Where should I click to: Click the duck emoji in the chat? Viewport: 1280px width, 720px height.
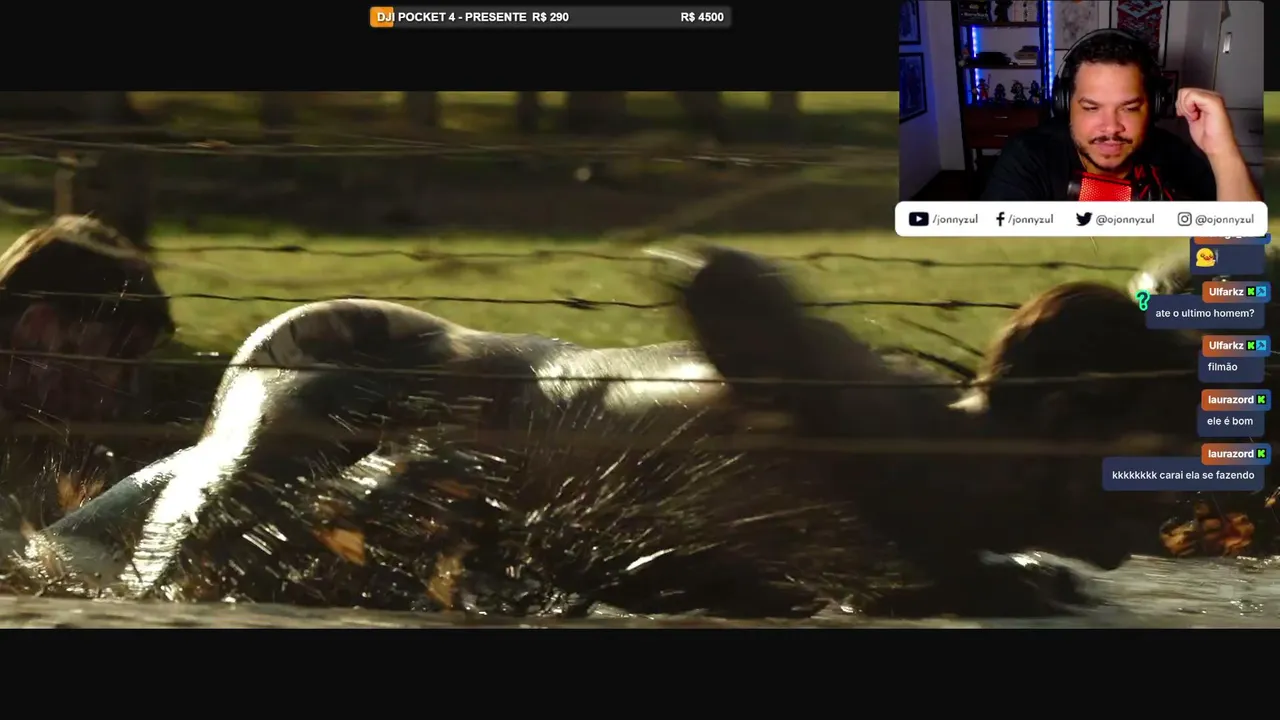point(1206,257)
